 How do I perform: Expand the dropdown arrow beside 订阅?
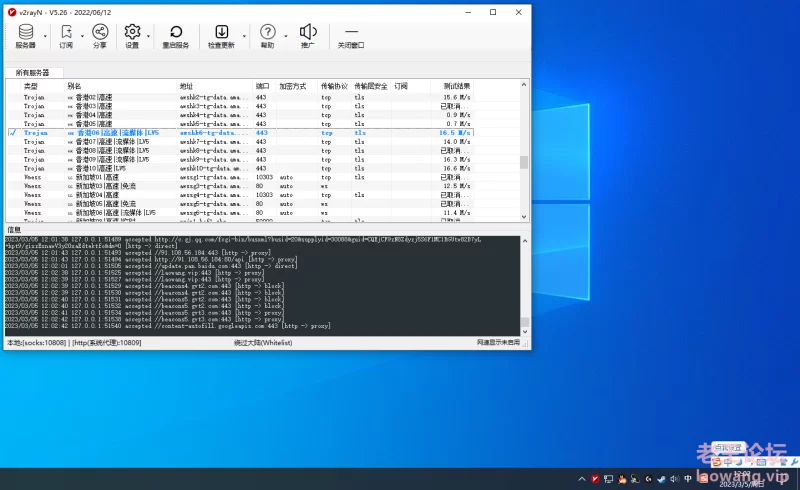coord(82,36)
